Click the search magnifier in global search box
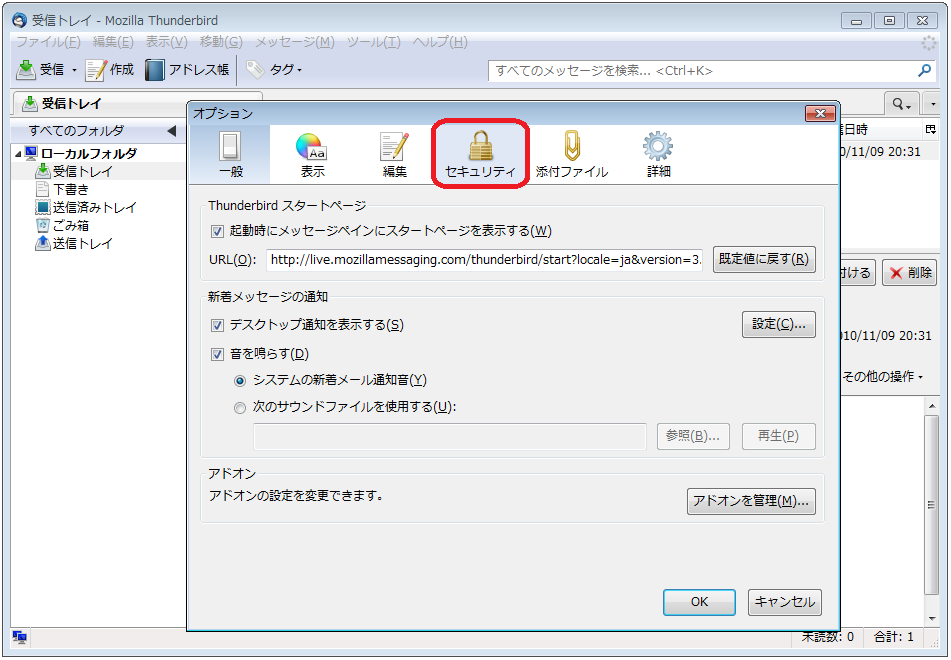Image resolution: width=951 pixels, height=660 pixels. (924, 70)
